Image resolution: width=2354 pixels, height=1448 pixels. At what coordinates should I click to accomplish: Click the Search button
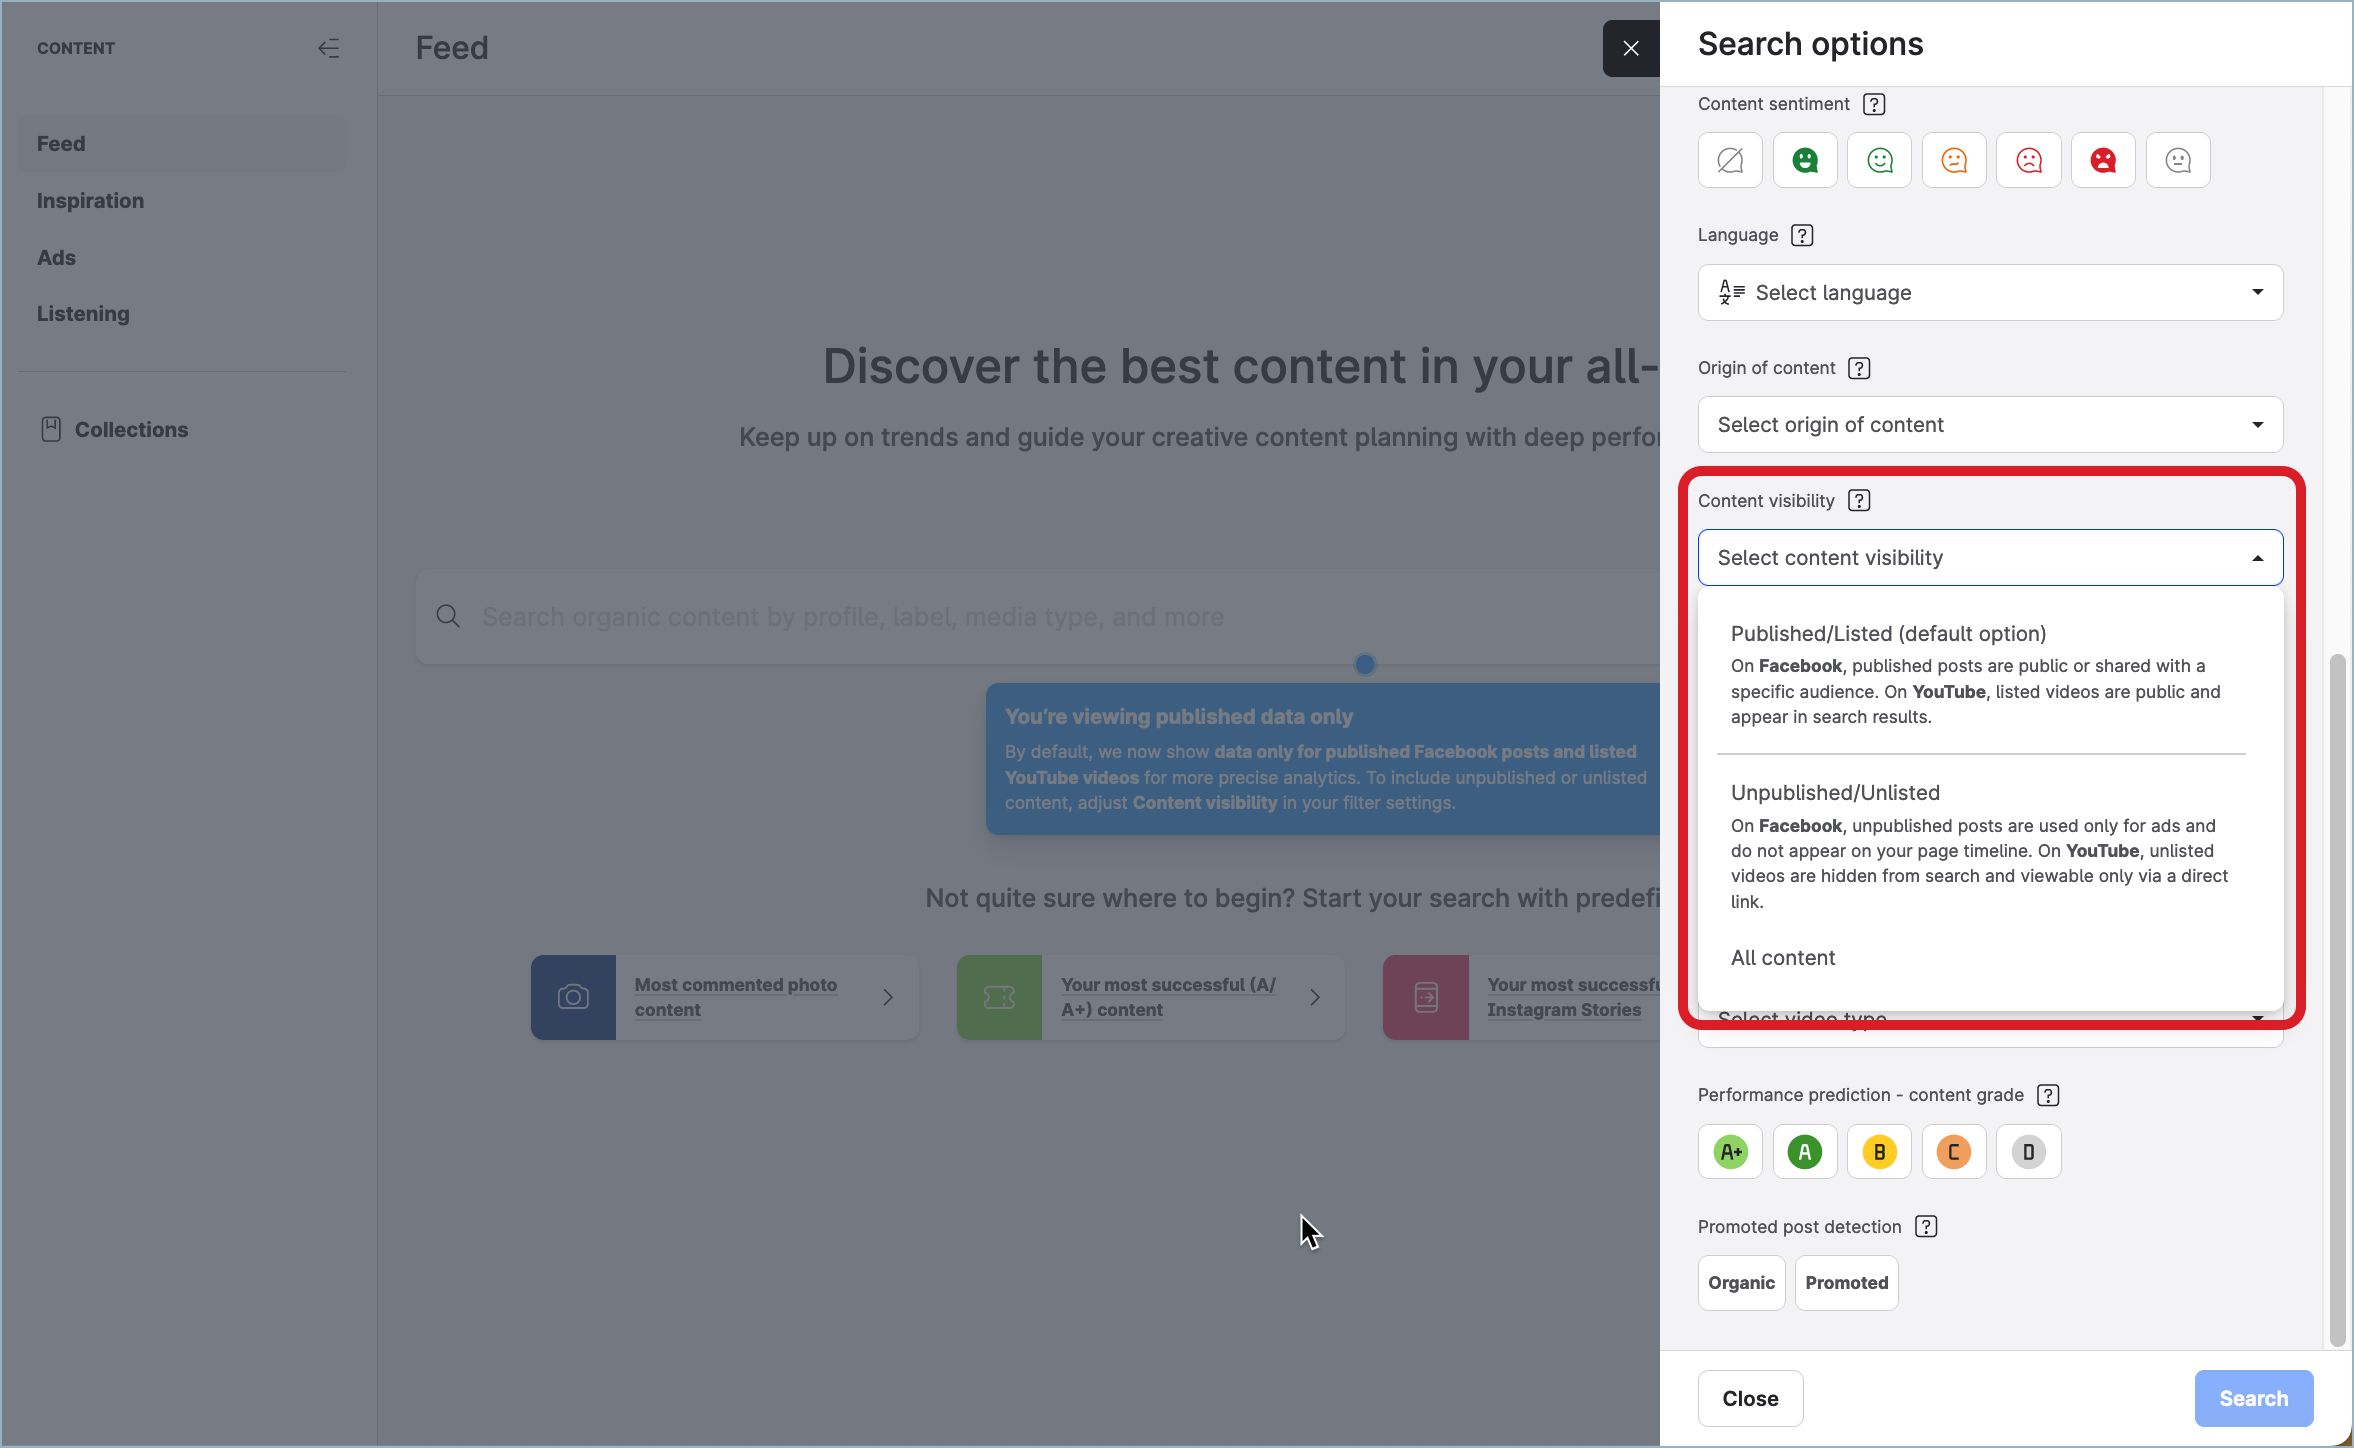[x=2252, y=1398]
